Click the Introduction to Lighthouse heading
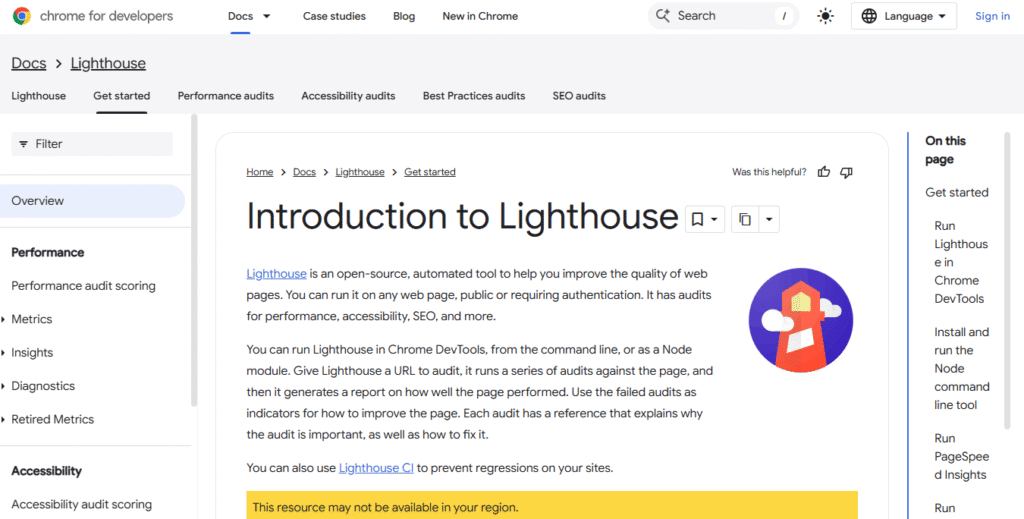 (462, 217)
